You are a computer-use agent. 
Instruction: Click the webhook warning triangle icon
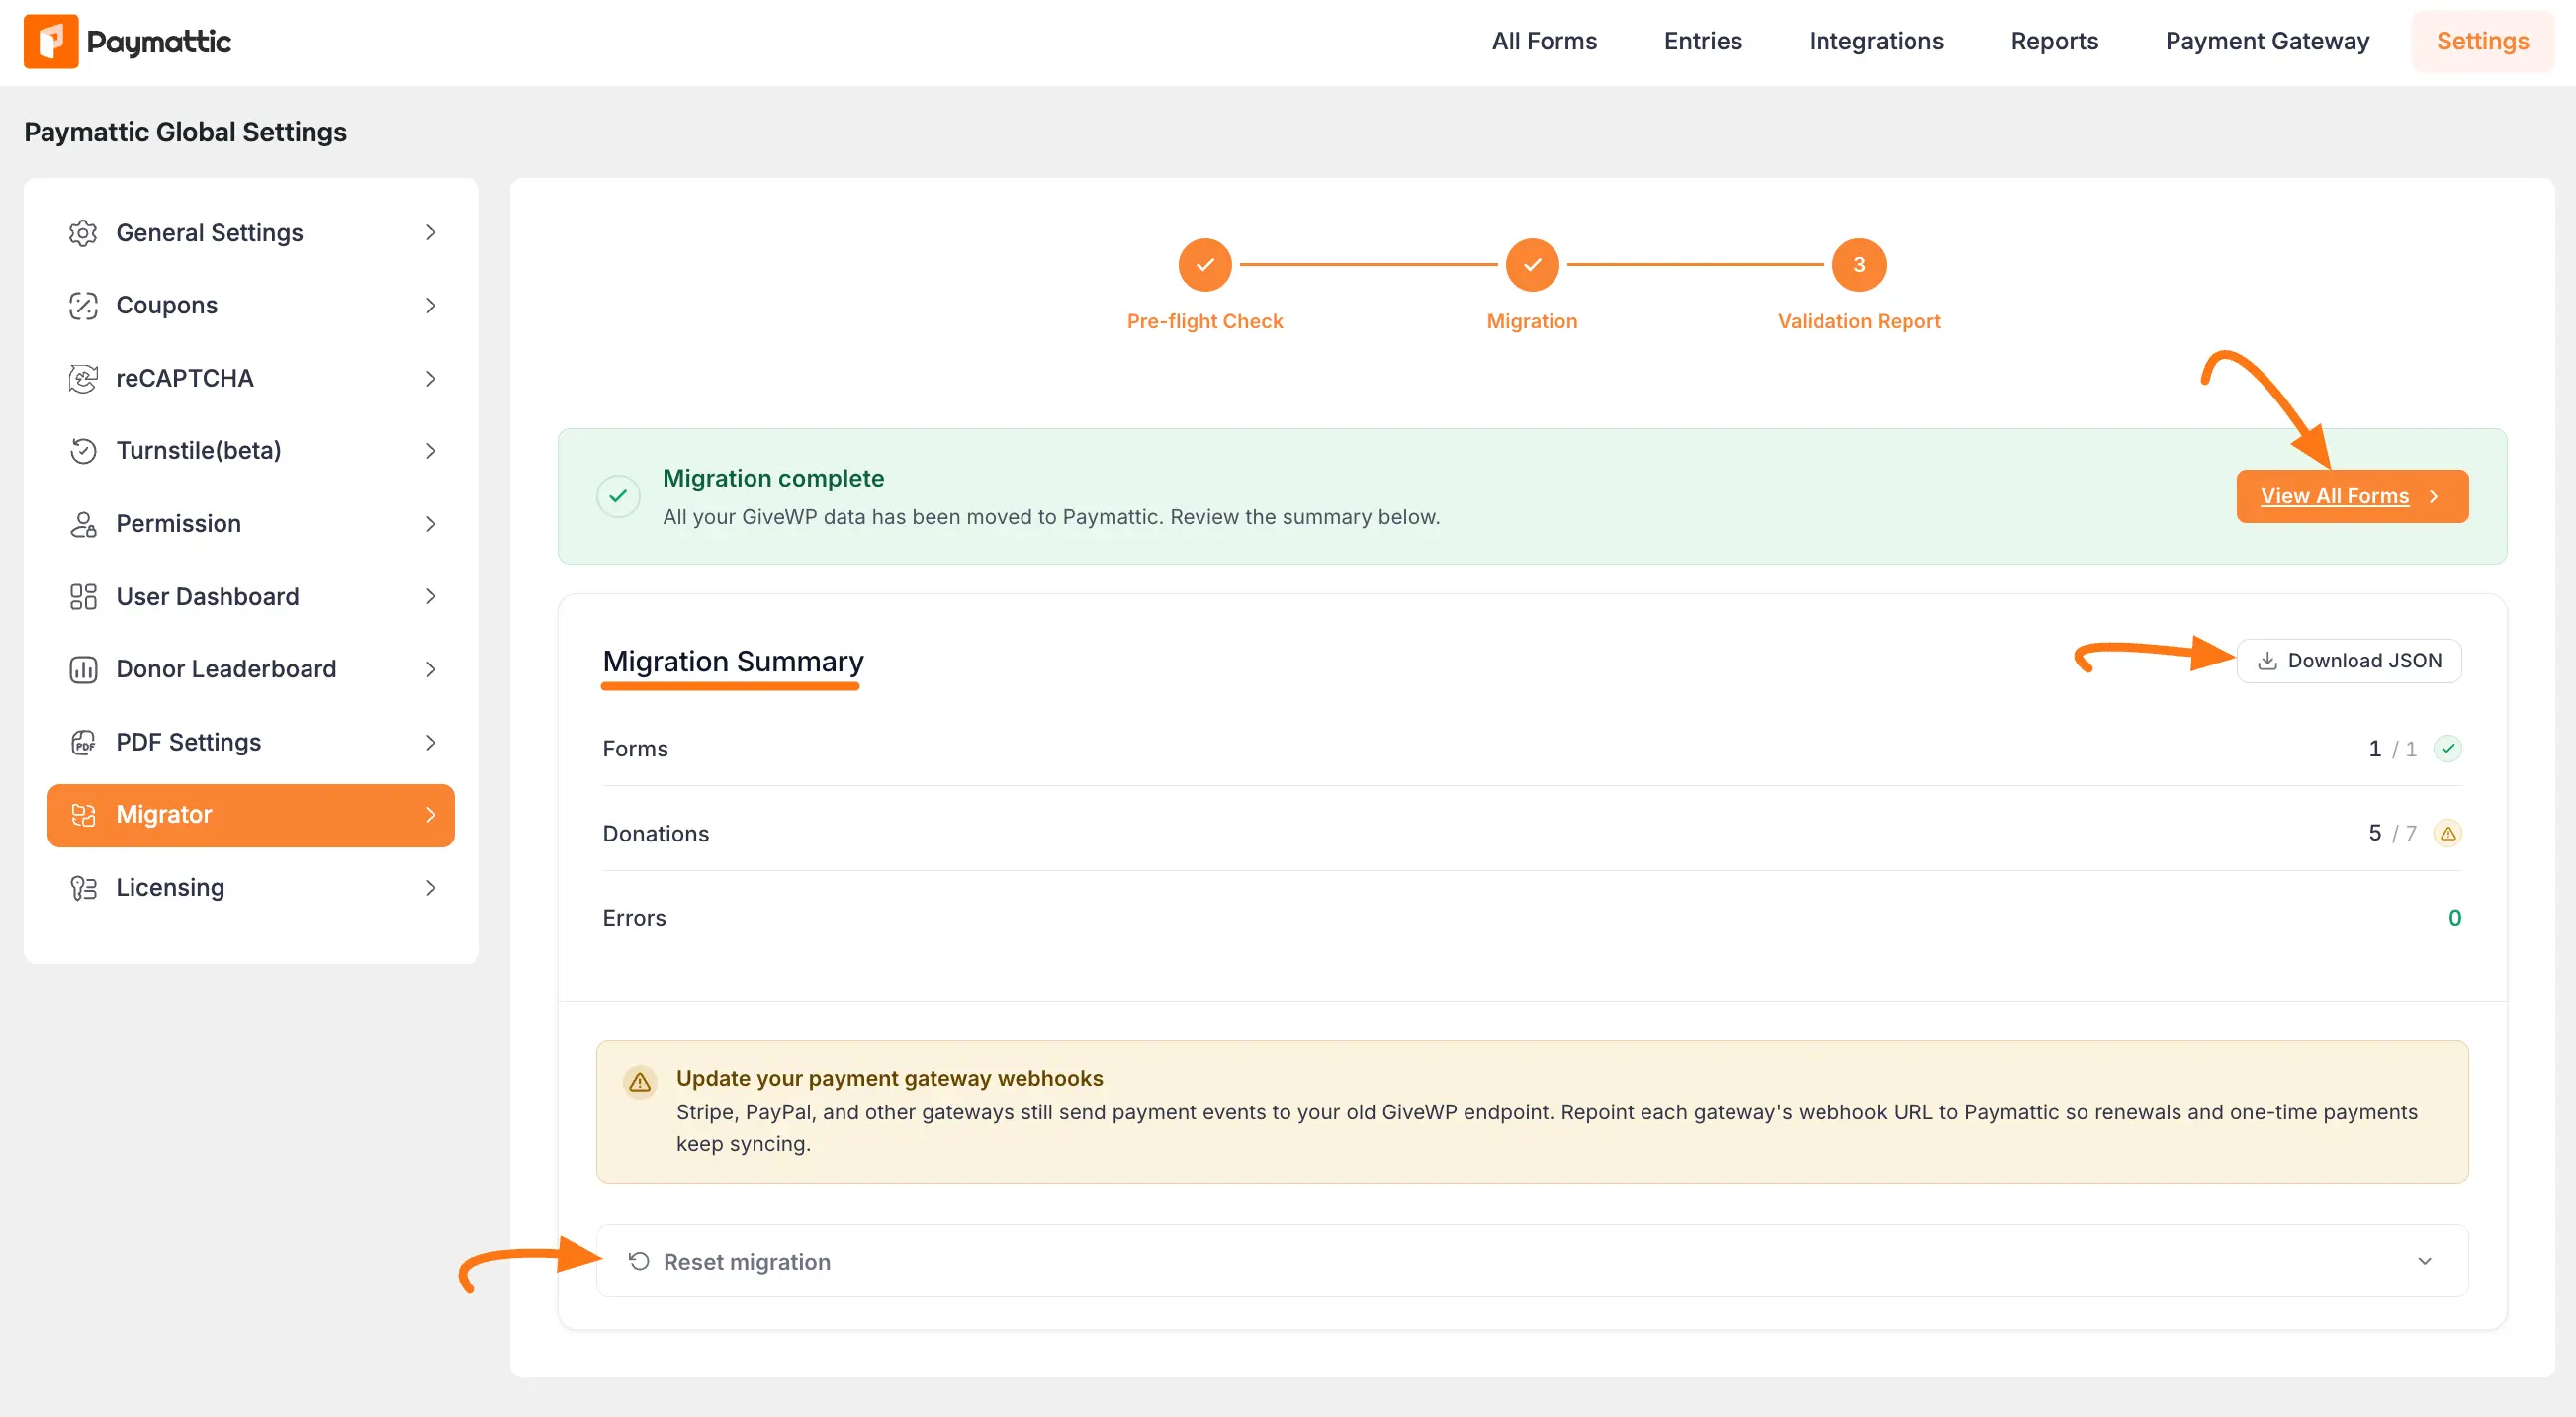click(640, 1081)
